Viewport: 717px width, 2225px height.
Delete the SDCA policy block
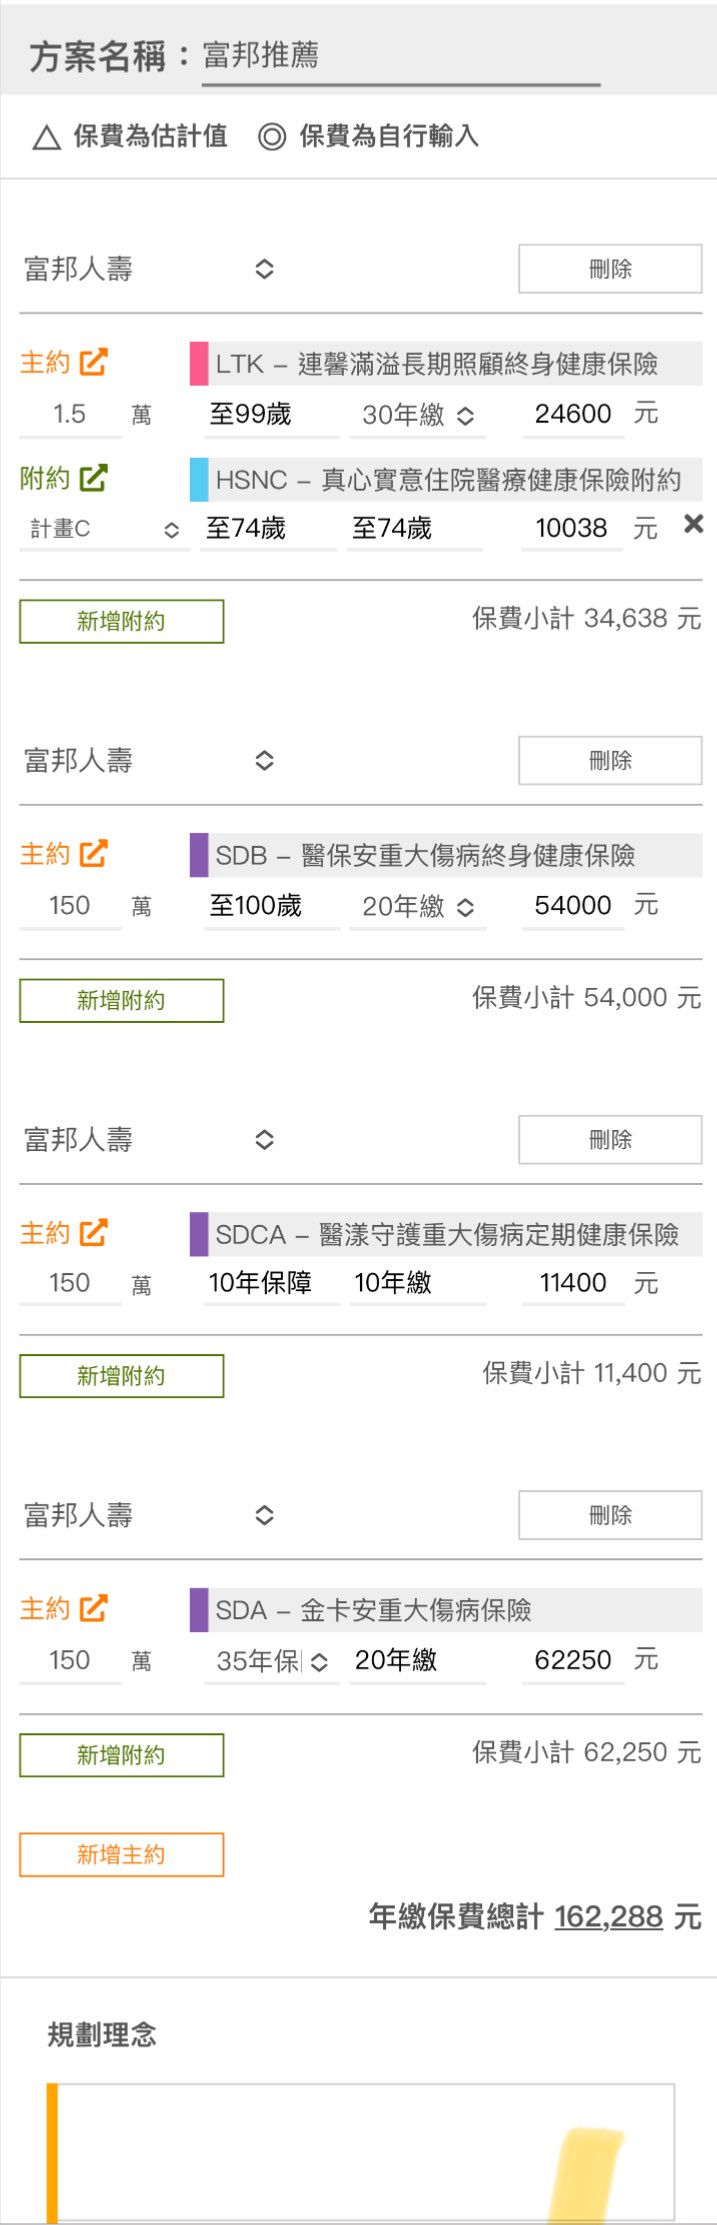point(610,1139)
